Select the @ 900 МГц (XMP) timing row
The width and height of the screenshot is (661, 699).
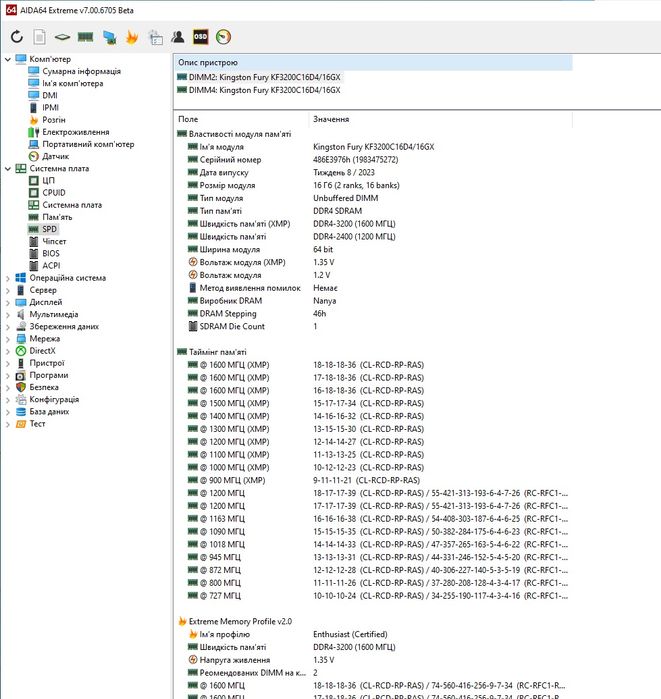point(372,481)
